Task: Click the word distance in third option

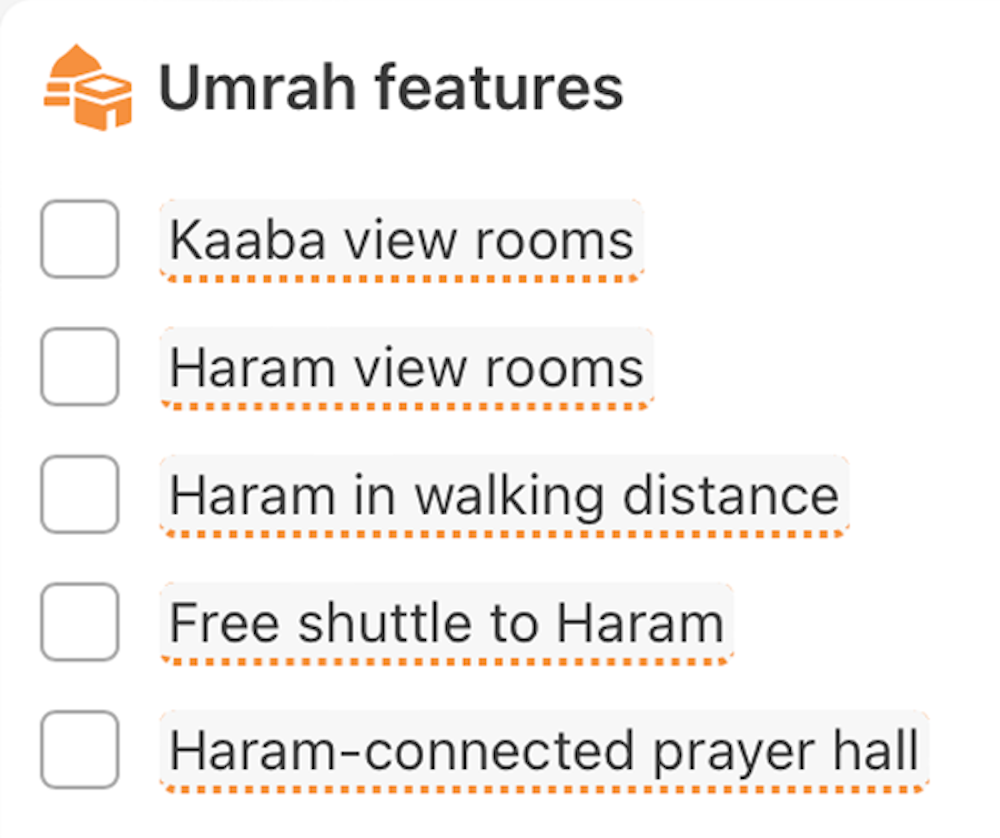Action: coord(730,496)
